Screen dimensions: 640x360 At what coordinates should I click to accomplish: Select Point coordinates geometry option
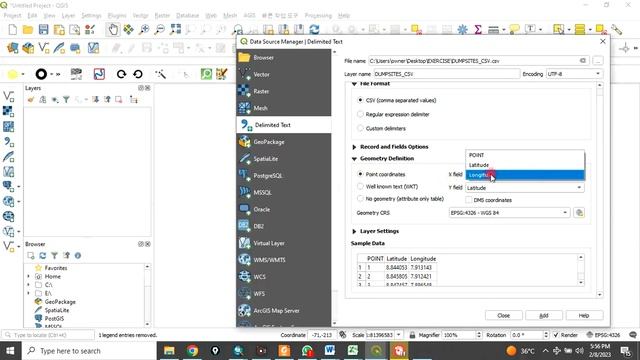point(360,174)
